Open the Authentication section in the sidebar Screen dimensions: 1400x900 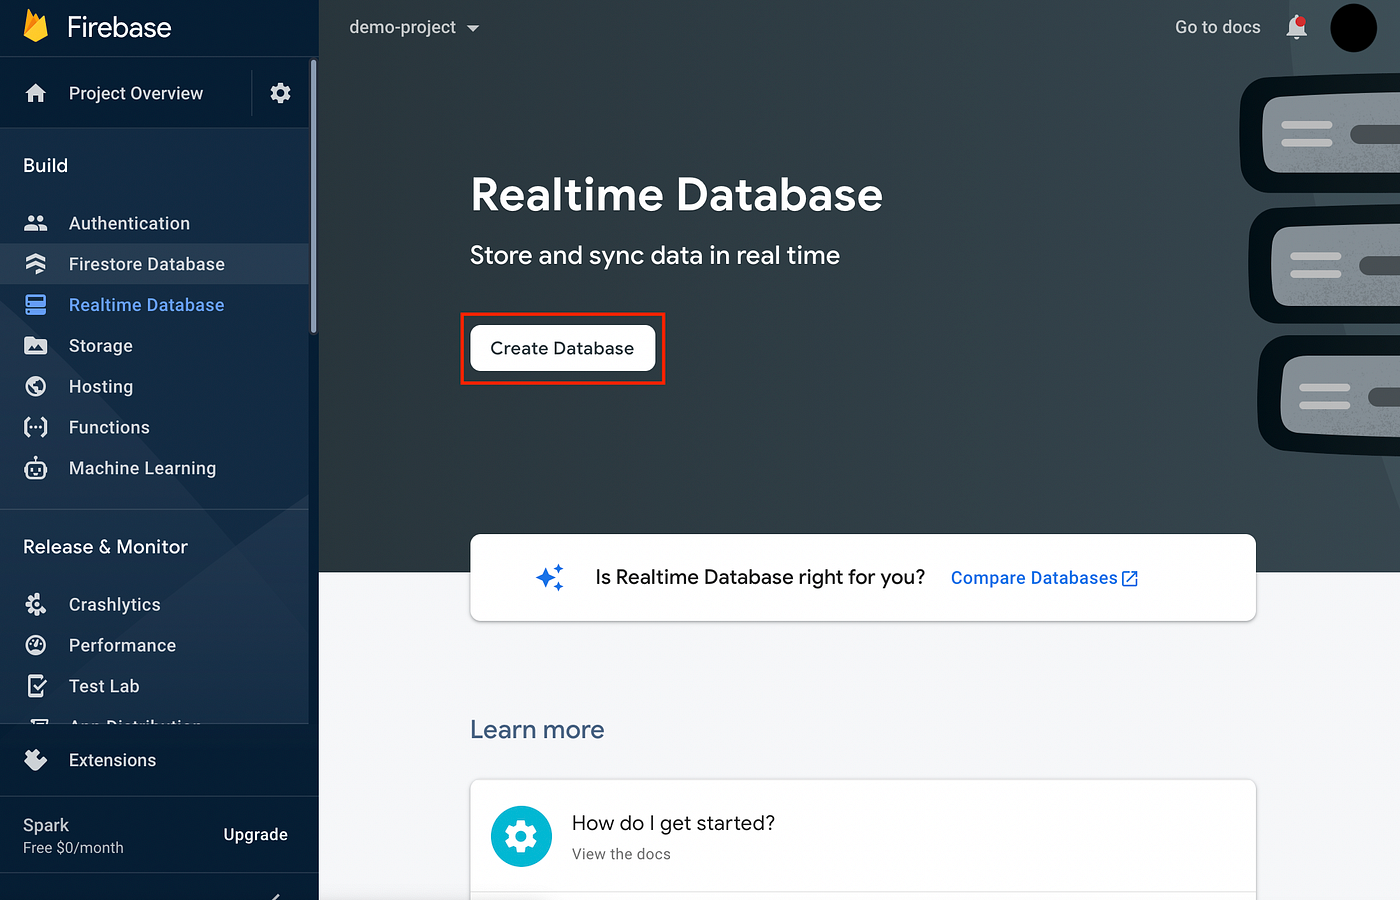(128, 223)
